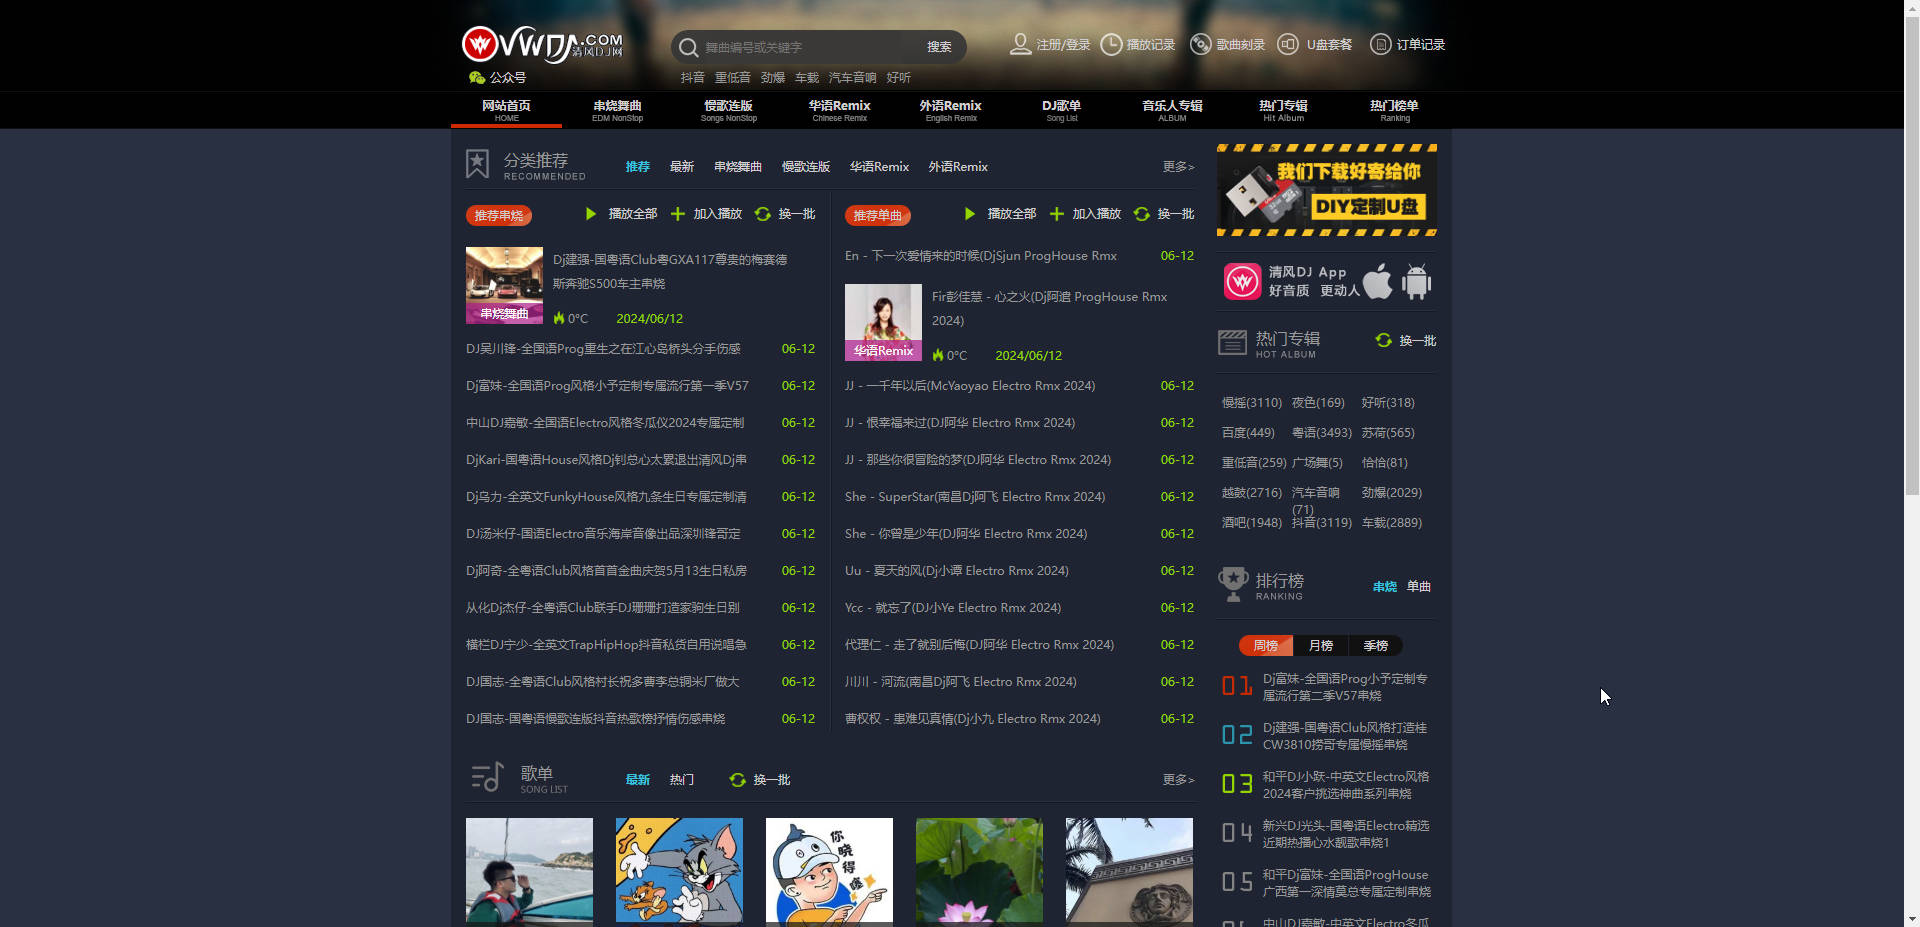Switch ranking to 季榜

pyautogui.click(x=1375, y=646)
